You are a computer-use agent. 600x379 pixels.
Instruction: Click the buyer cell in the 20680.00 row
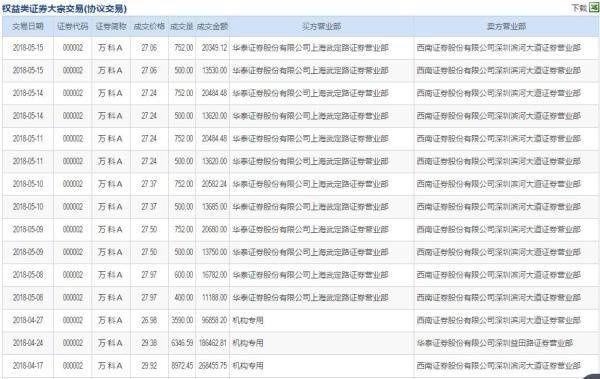coord(310,229)
